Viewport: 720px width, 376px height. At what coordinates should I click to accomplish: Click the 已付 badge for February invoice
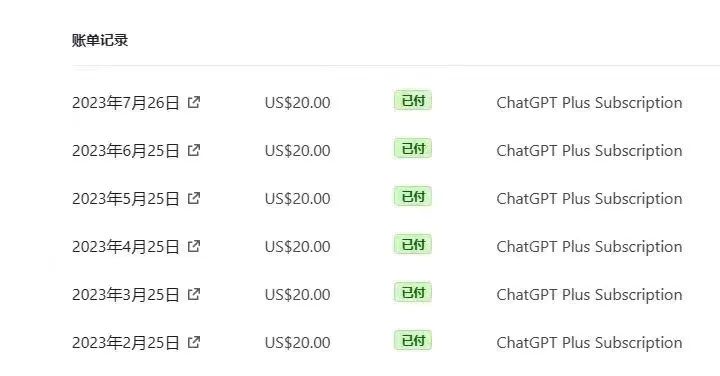point(413,341)
